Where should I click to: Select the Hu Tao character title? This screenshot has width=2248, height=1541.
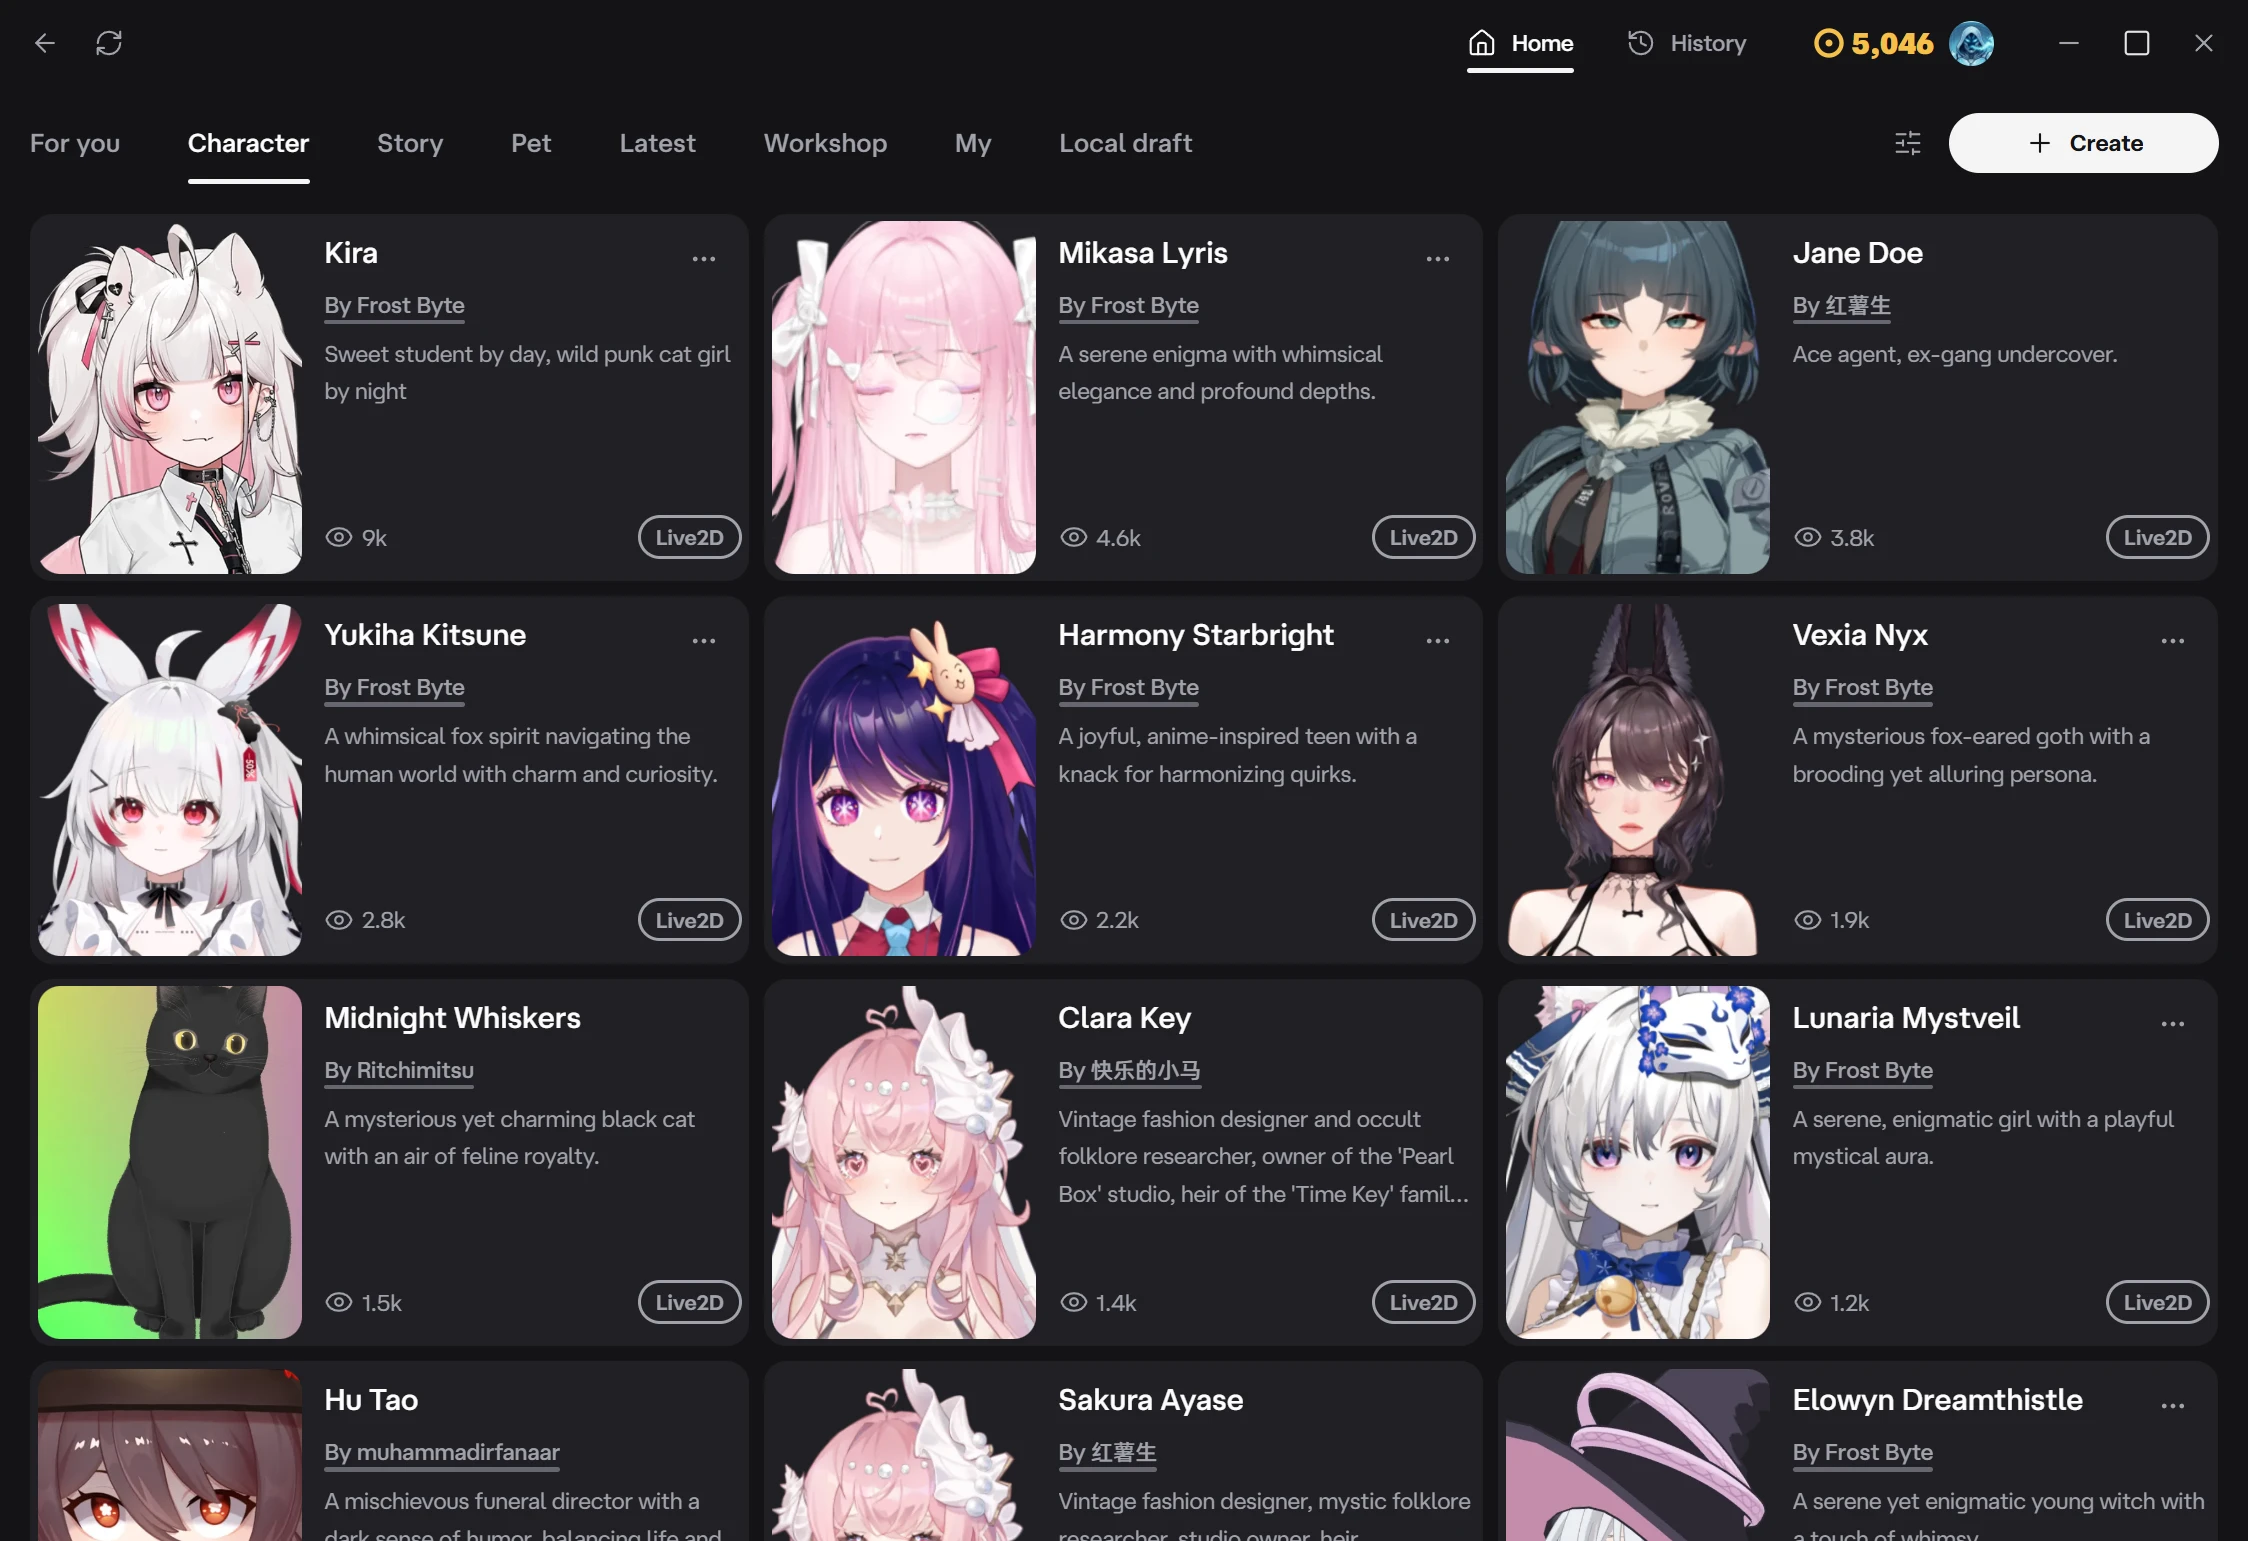click(371, 1400)
